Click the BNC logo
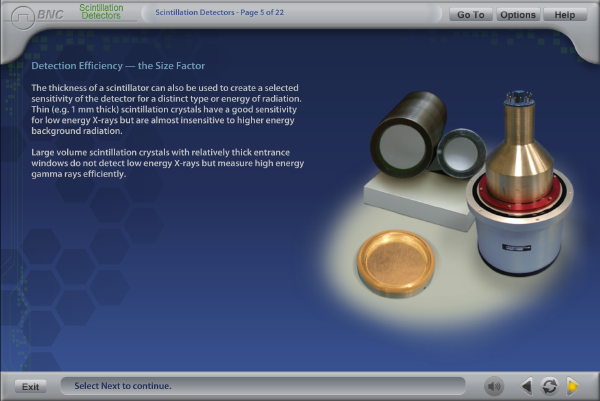The width and height of the screenshot is (600, 401). coord(38,16)
